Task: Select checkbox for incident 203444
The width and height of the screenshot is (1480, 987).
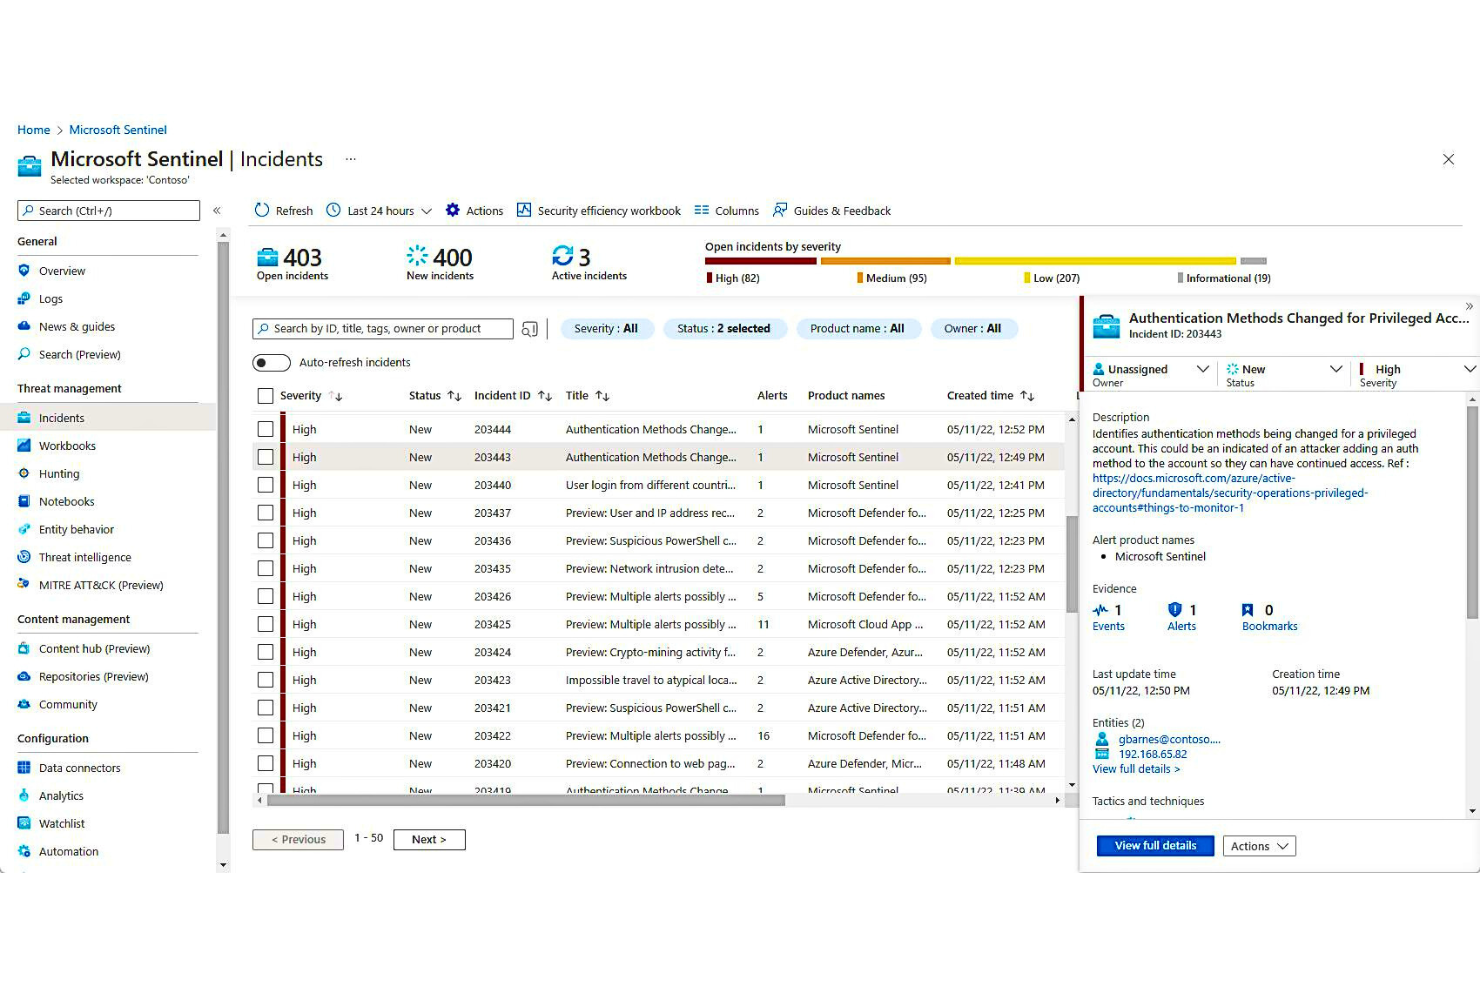Action: (x=265, y=429)
